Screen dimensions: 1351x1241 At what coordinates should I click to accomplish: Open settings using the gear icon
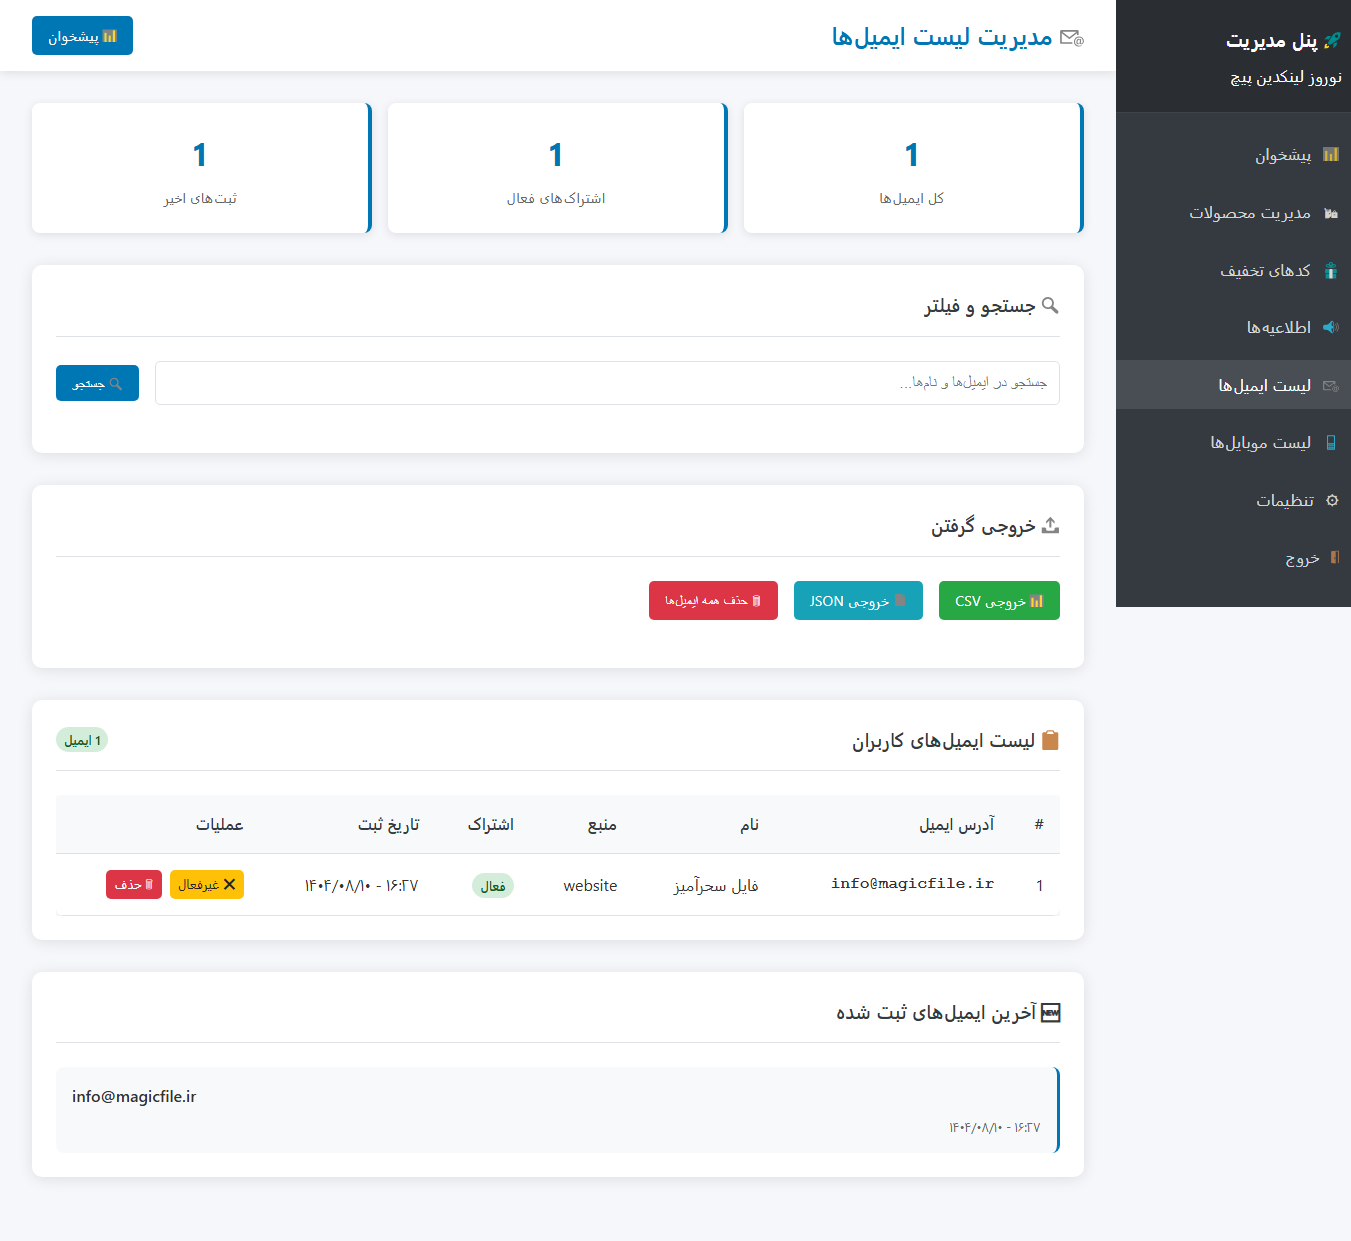tap(1331, 500)
